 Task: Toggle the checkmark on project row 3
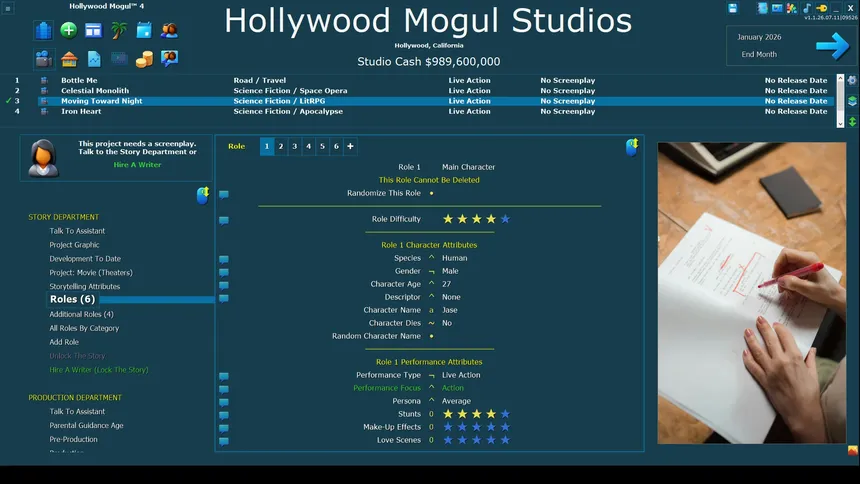coord(8,101)
